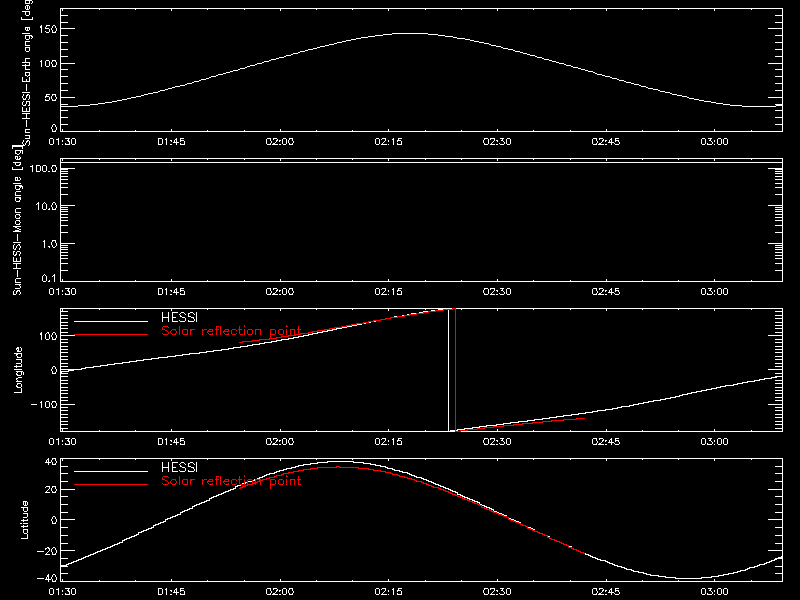Click red legend line in Latitude plot

(x=111, y=484)
